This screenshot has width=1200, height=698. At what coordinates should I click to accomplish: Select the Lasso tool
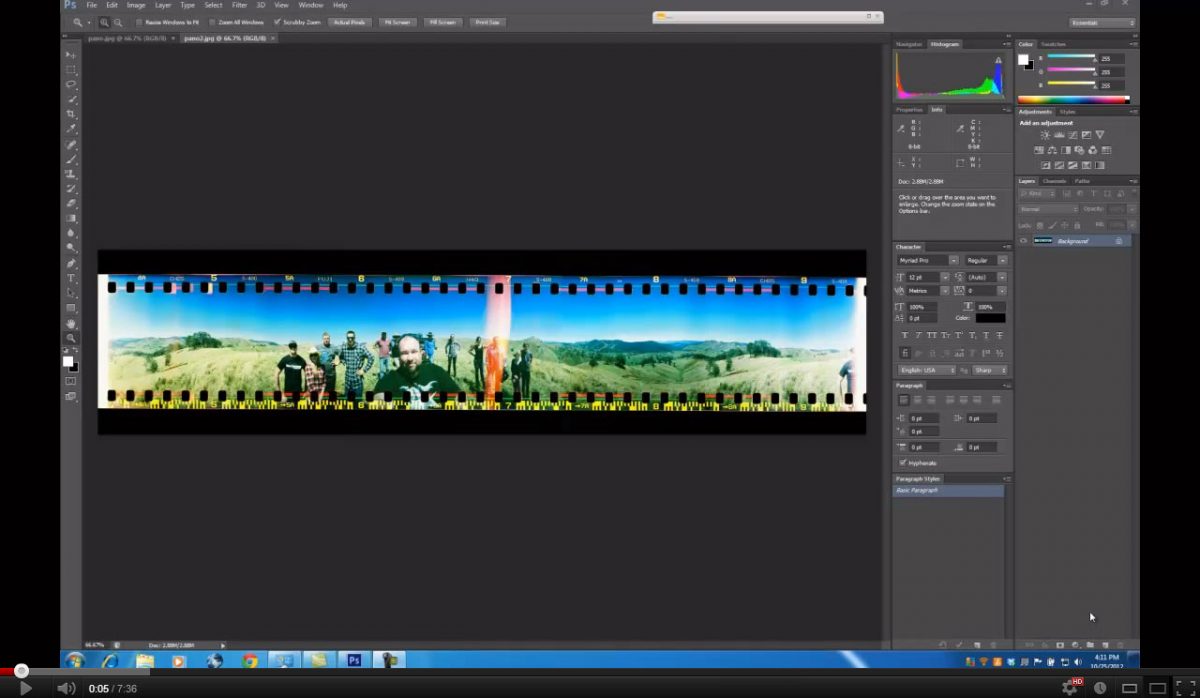(x=71, y=85)
